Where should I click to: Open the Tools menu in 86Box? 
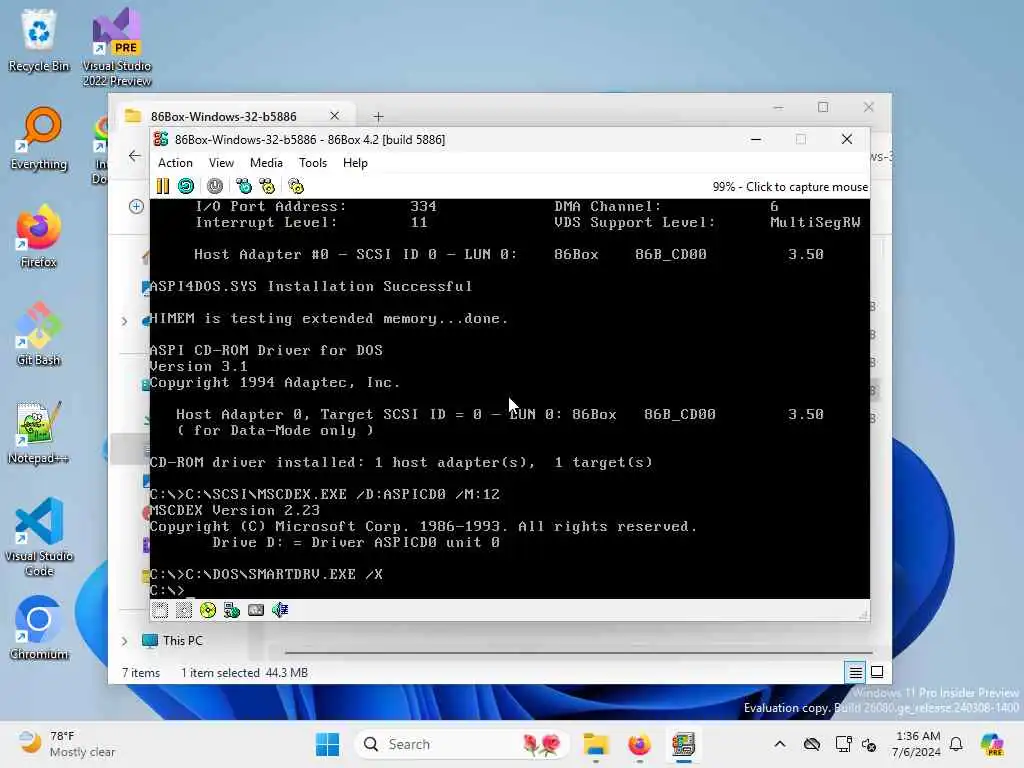[x=313, y=163]
